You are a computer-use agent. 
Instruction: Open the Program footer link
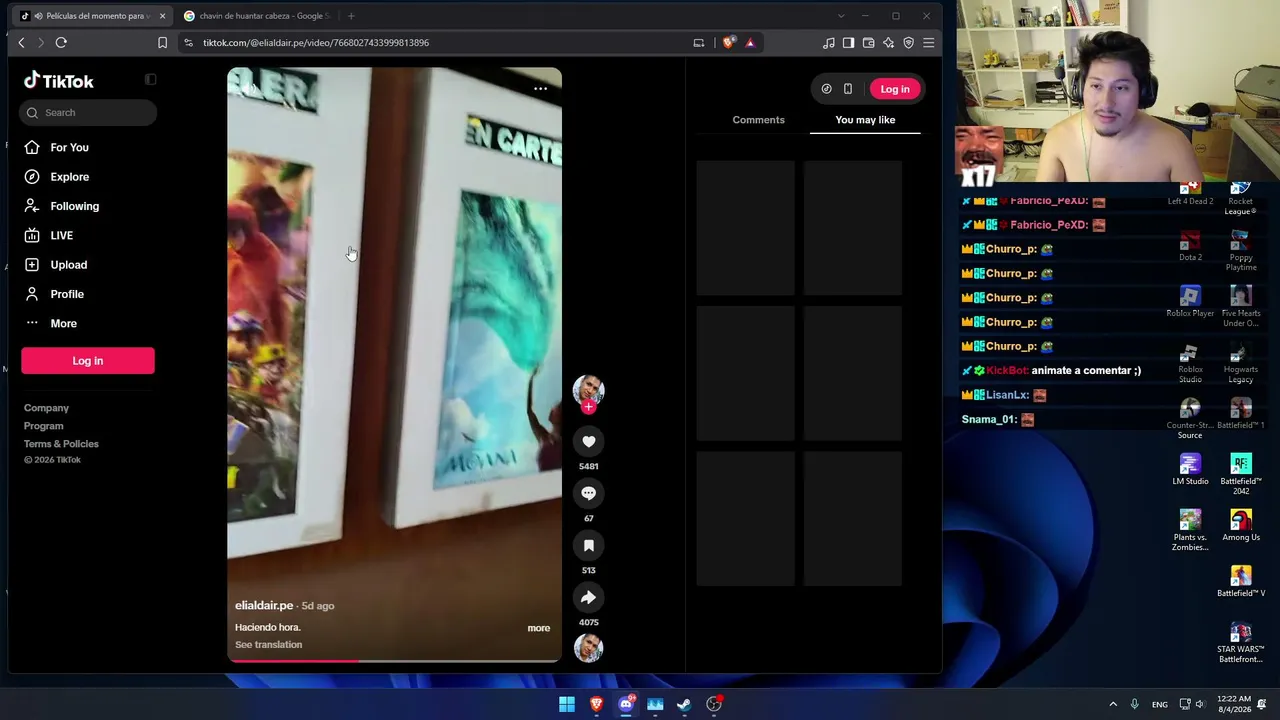point(44,426)
